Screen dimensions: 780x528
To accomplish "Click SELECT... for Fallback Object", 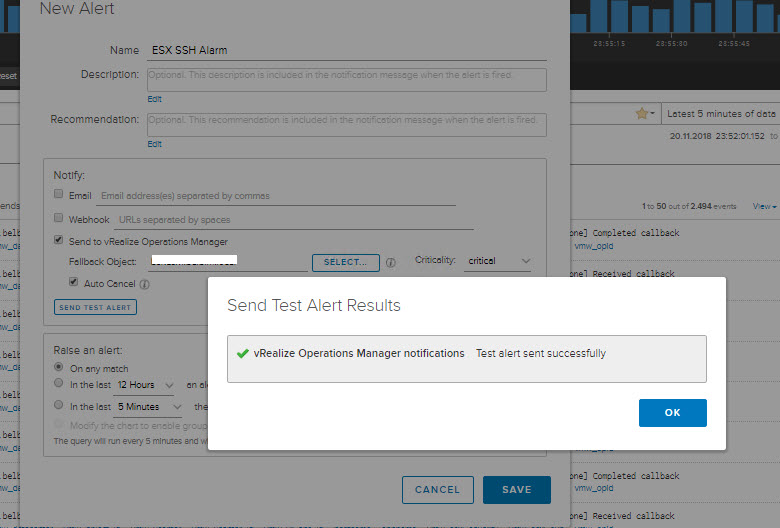I will coord(345,262).
